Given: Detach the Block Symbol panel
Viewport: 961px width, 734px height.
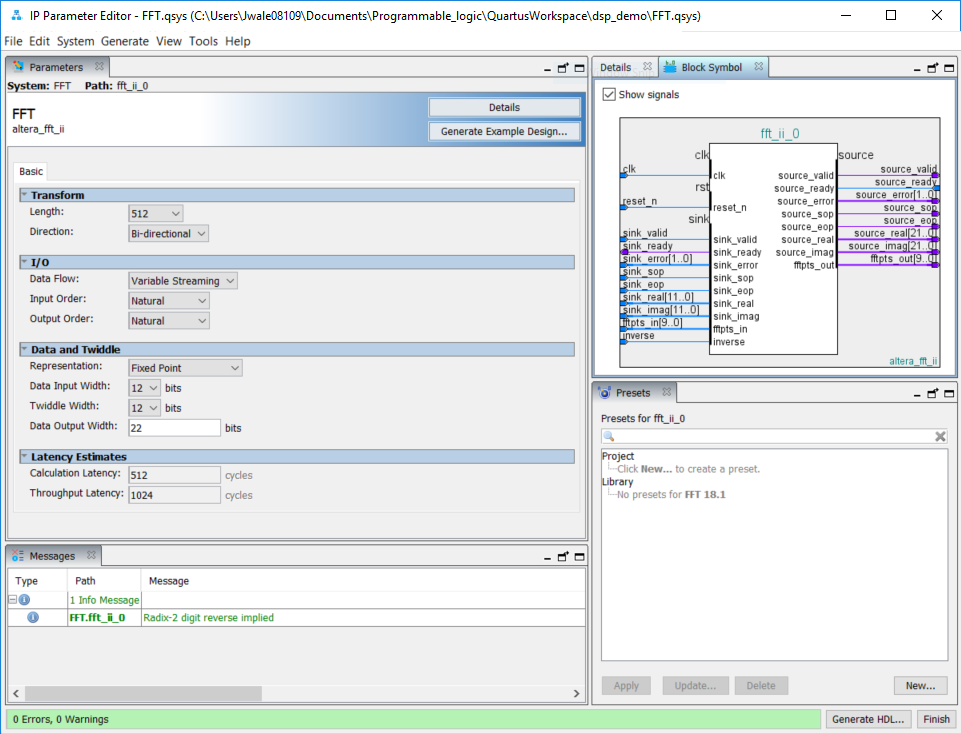Looking at the screenshot, I should click(x=932, y=68).
